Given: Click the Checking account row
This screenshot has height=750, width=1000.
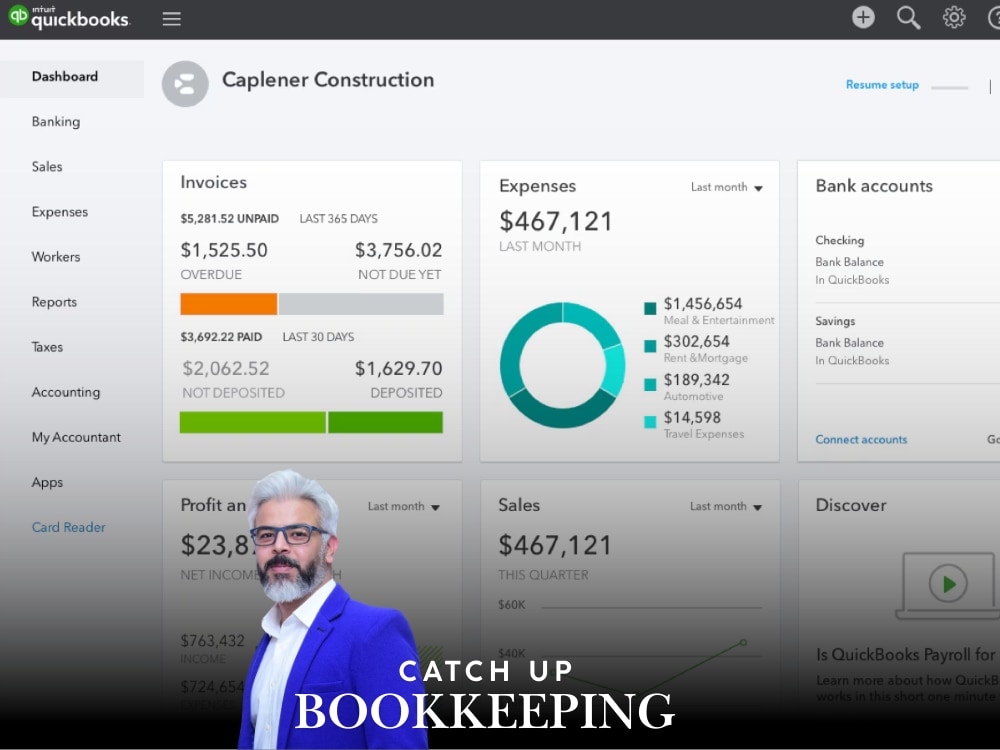Looking at the screenshot, I should coord(907,260).
